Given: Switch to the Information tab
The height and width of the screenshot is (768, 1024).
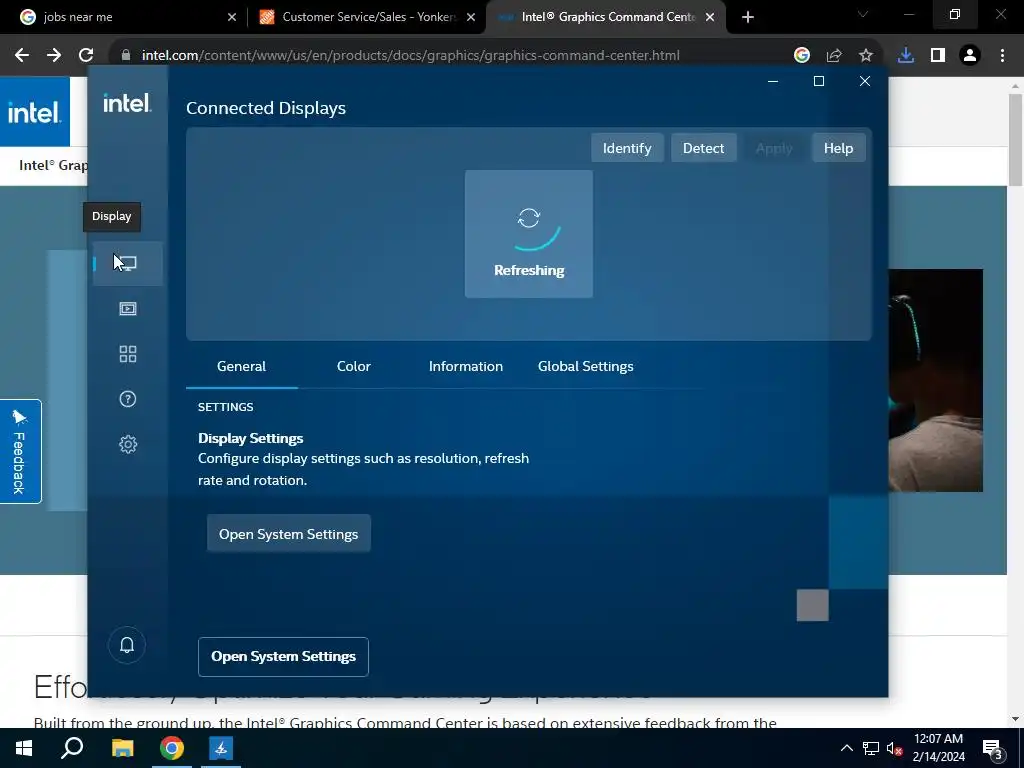Looking at the screenshot, I should pos(466,366).
